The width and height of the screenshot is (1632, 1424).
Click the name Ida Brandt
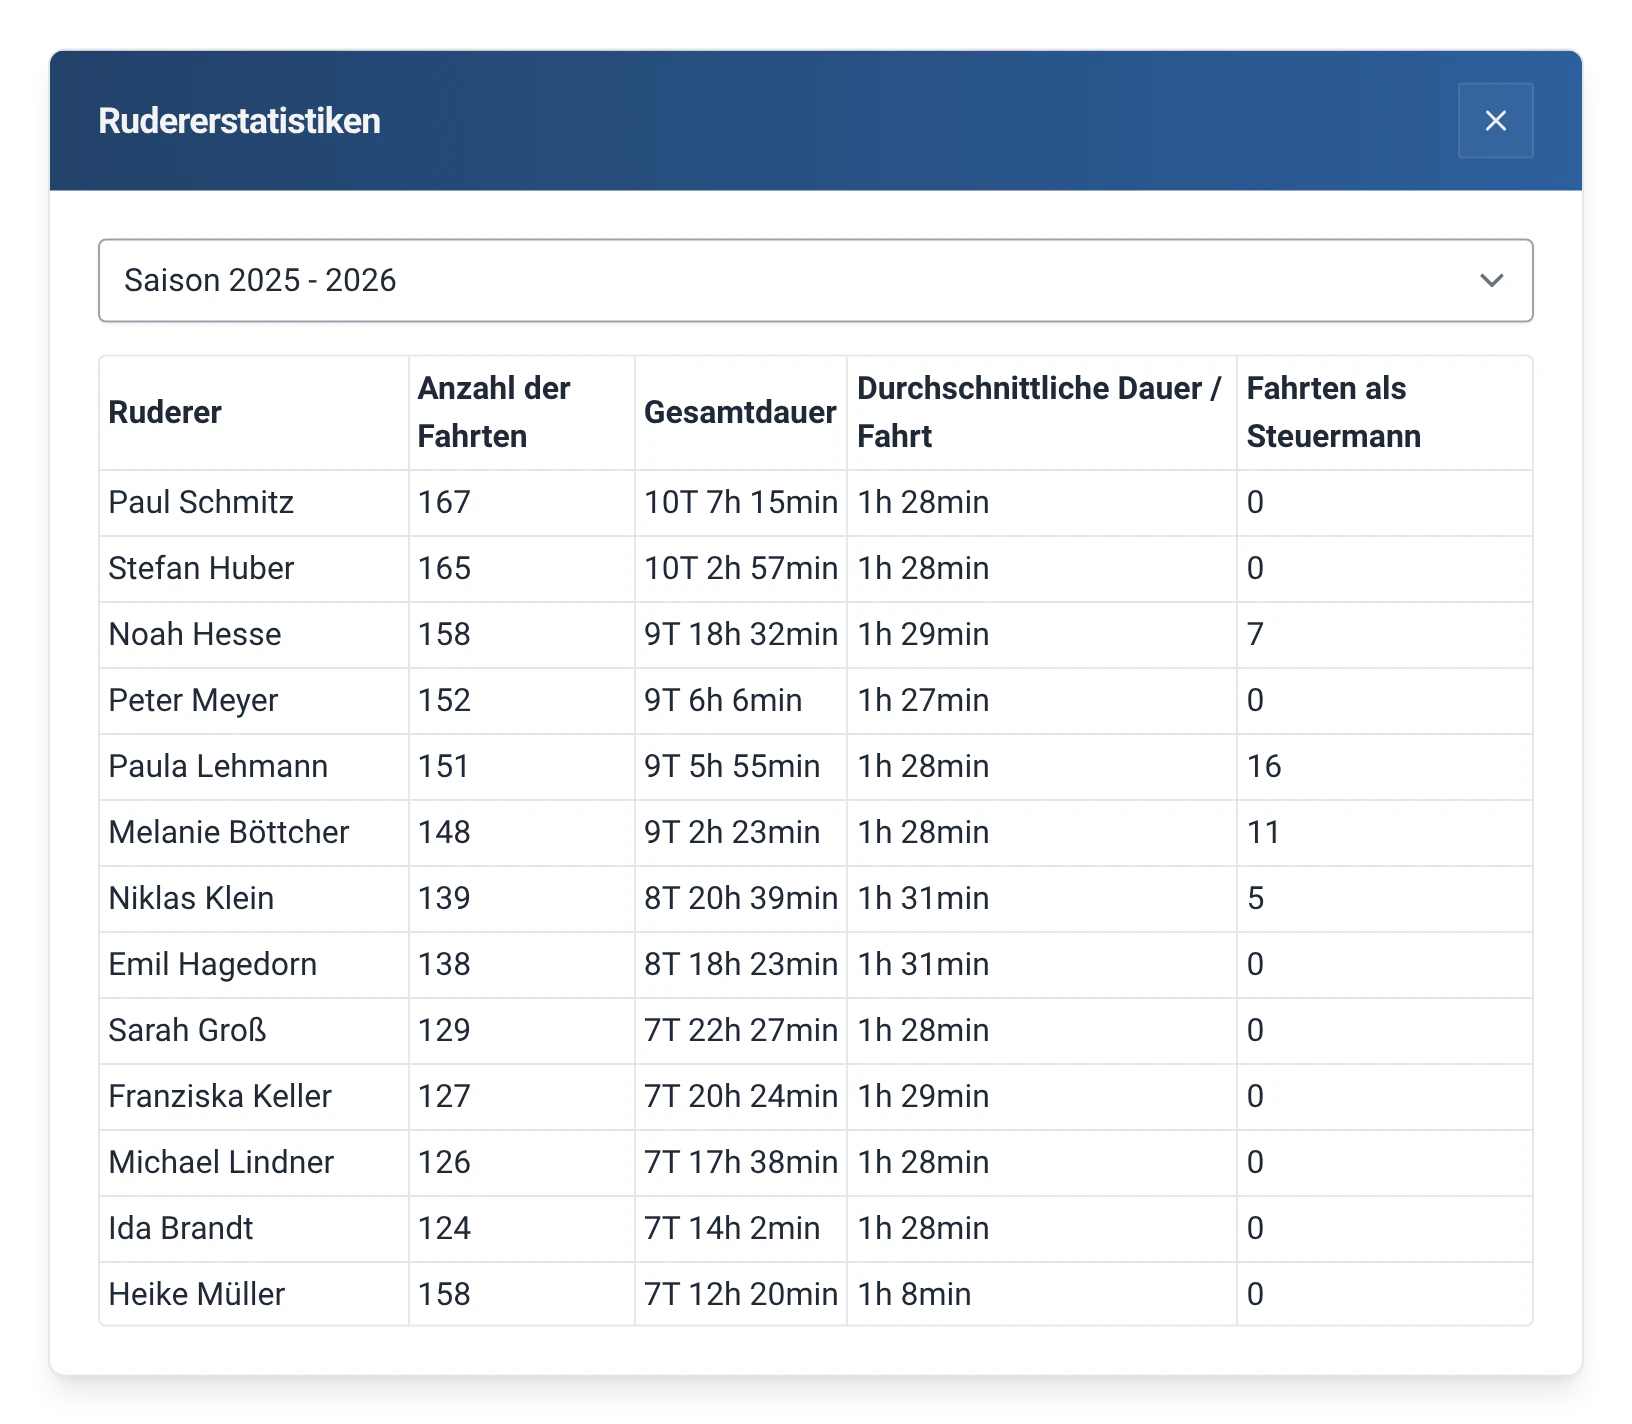coord(181,1228)
